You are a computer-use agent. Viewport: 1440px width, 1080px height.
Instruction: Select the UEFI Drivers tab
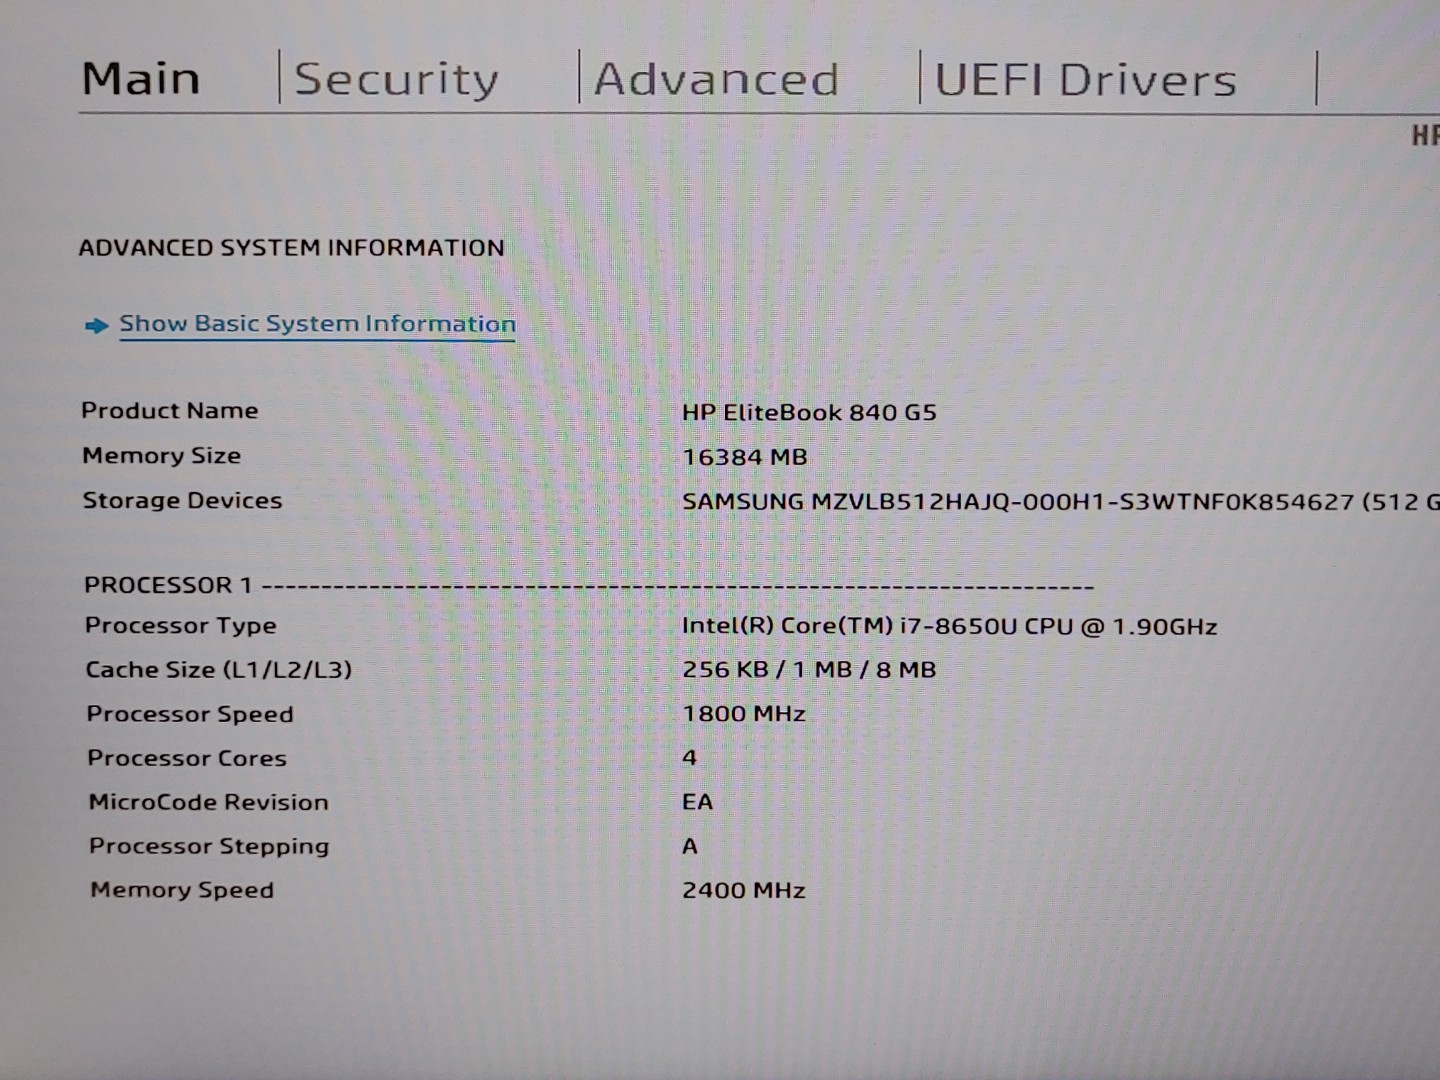point(1085,81)
